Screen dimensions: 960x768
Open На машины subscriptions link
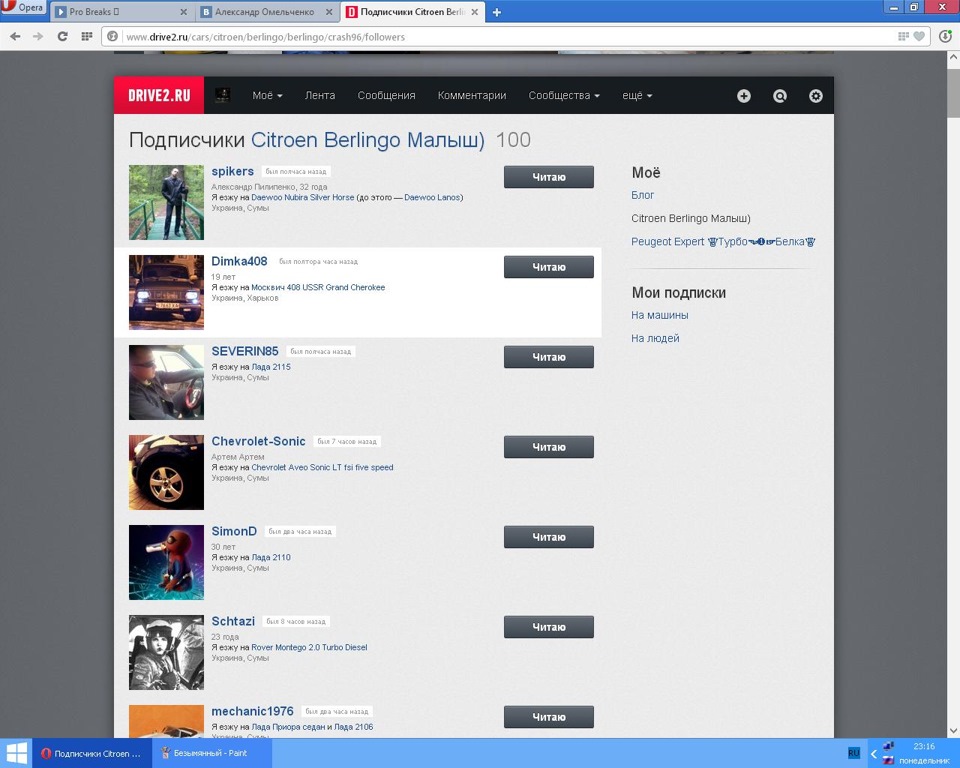[x=659, y=315]
